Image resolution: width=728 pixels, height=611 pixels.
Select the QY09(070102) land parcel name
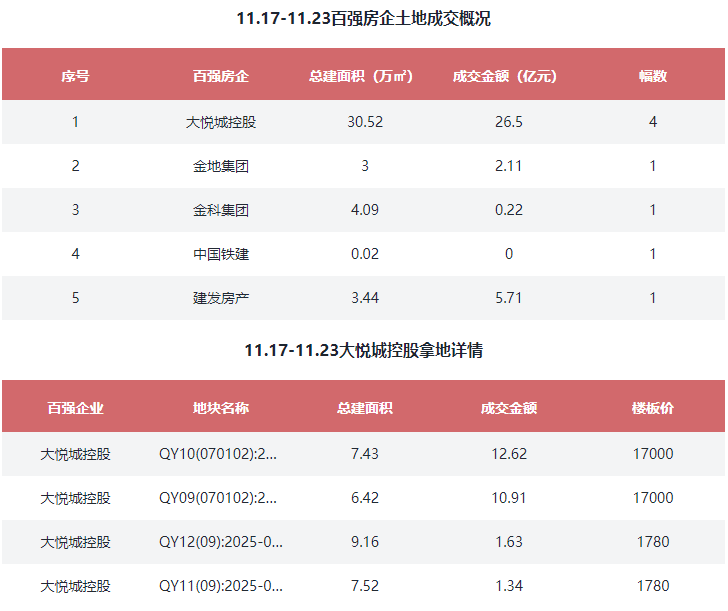[x=219, y=498]
